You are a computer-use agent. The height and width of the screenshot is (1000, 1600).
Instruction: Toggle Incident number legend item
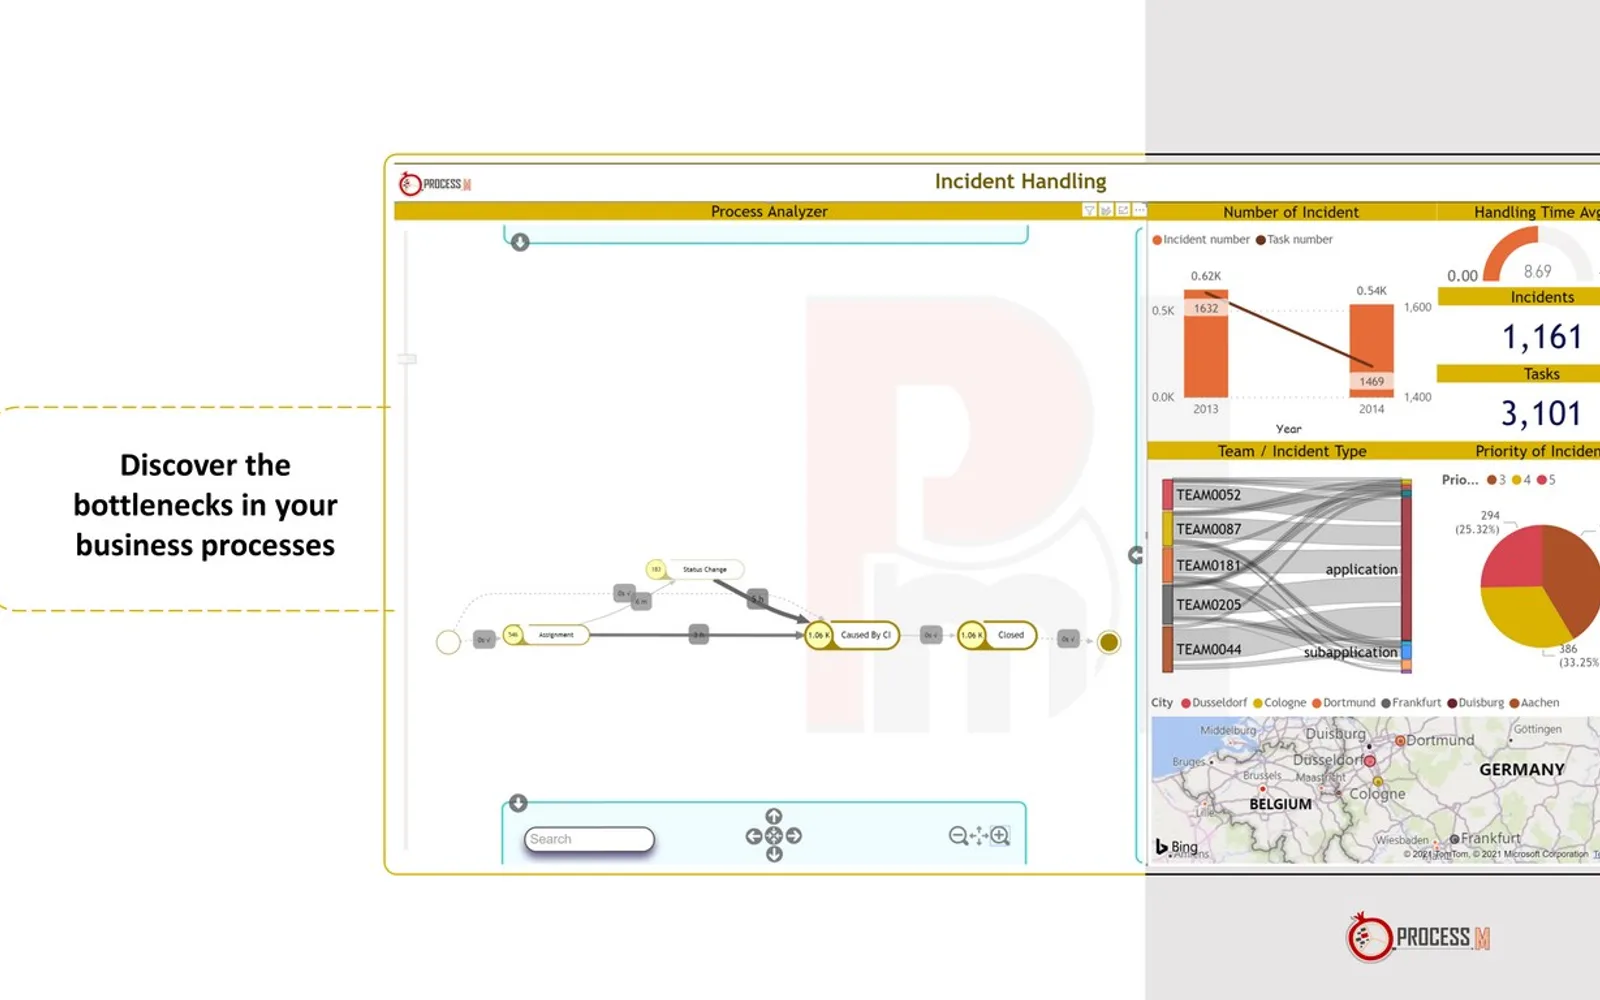pyautogui.click(x=1201, y=240)
